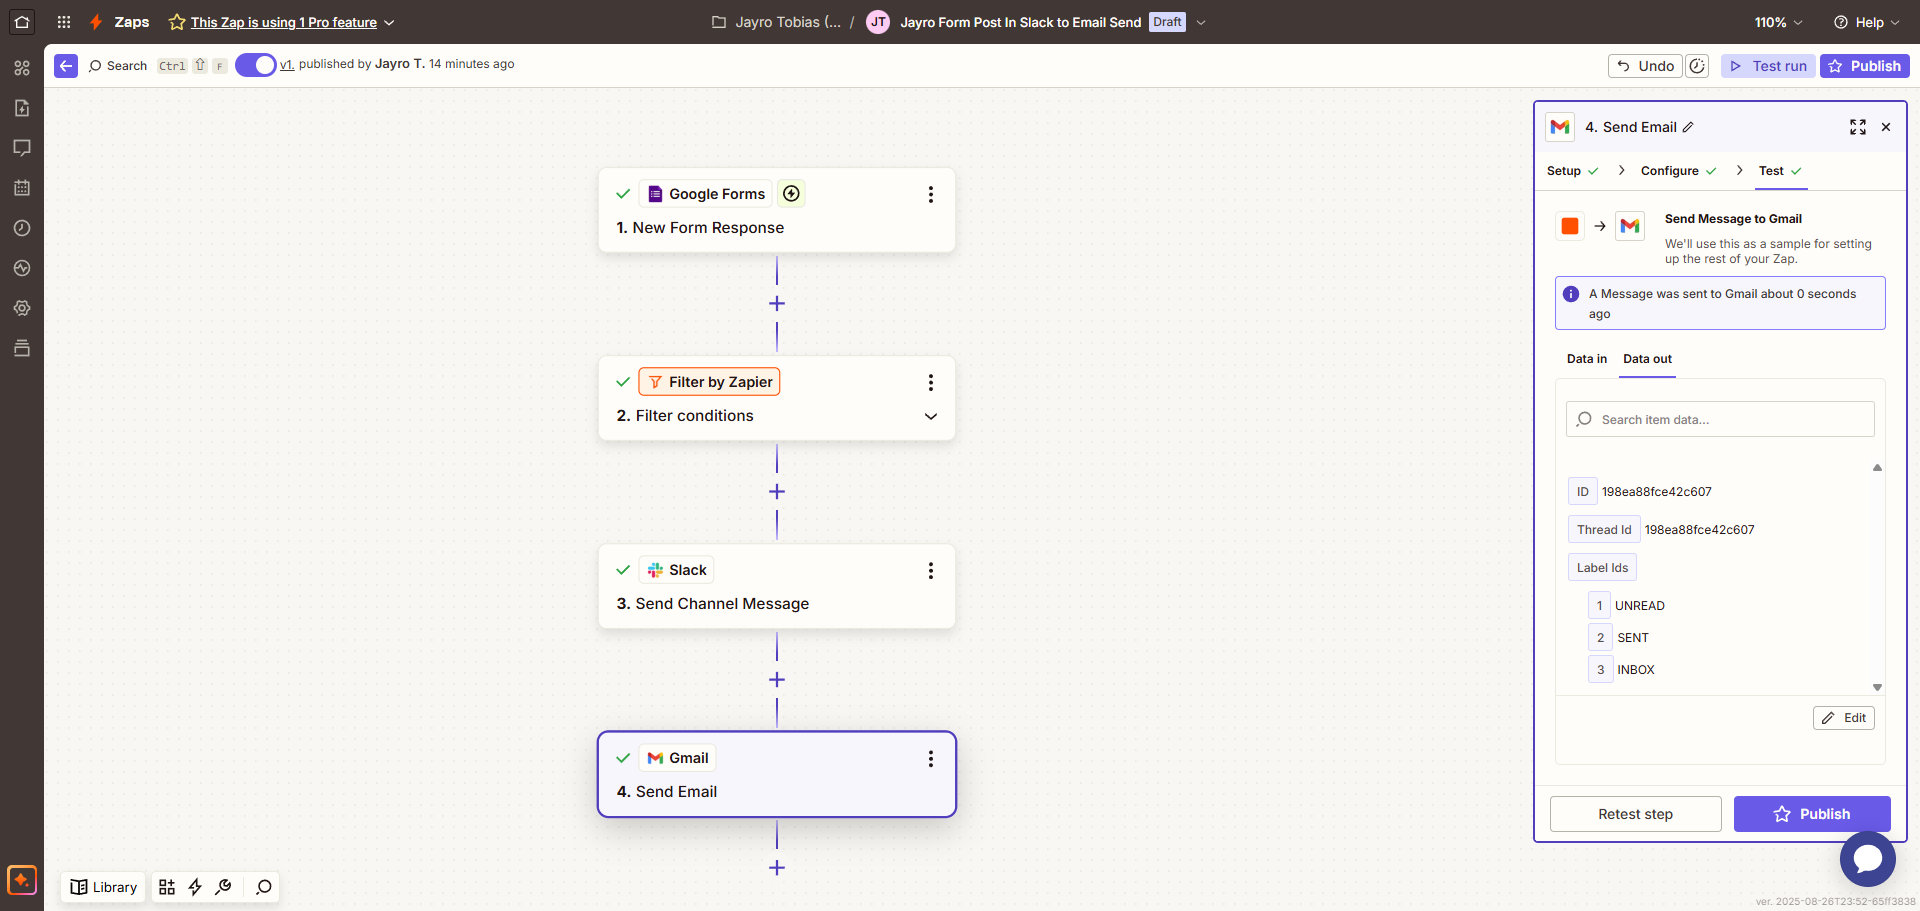
Task: Click the wrench tool icon
Action: [224, 887]
